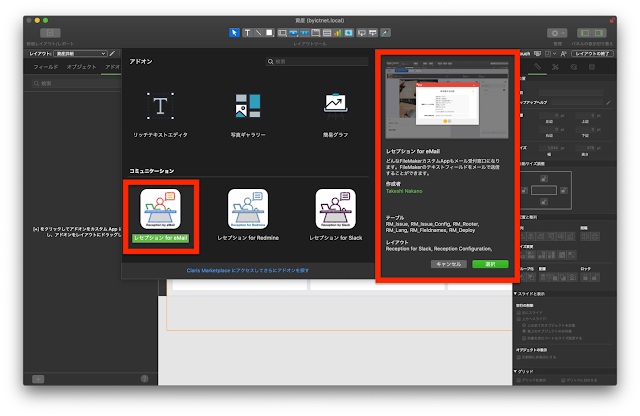The width and height of the screenshot is (640, 416).
Task: Select the Field insertion tool
Action: (362, 33)
